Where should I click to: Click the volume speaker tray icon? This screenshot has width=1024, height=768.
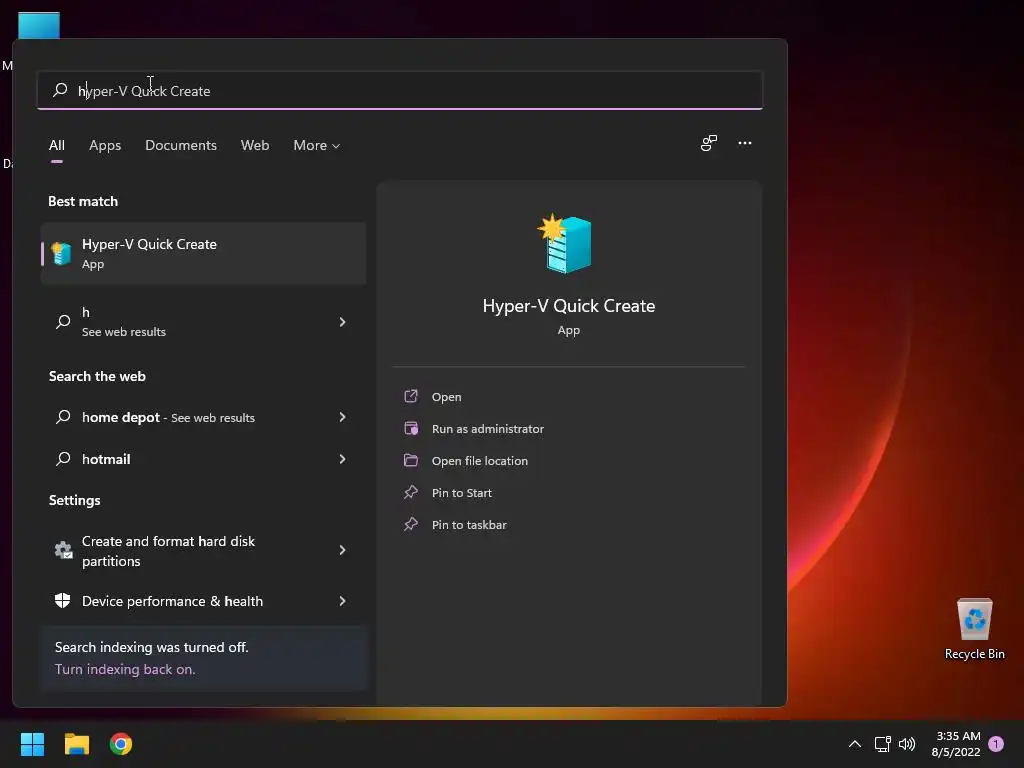click(907, 744)
